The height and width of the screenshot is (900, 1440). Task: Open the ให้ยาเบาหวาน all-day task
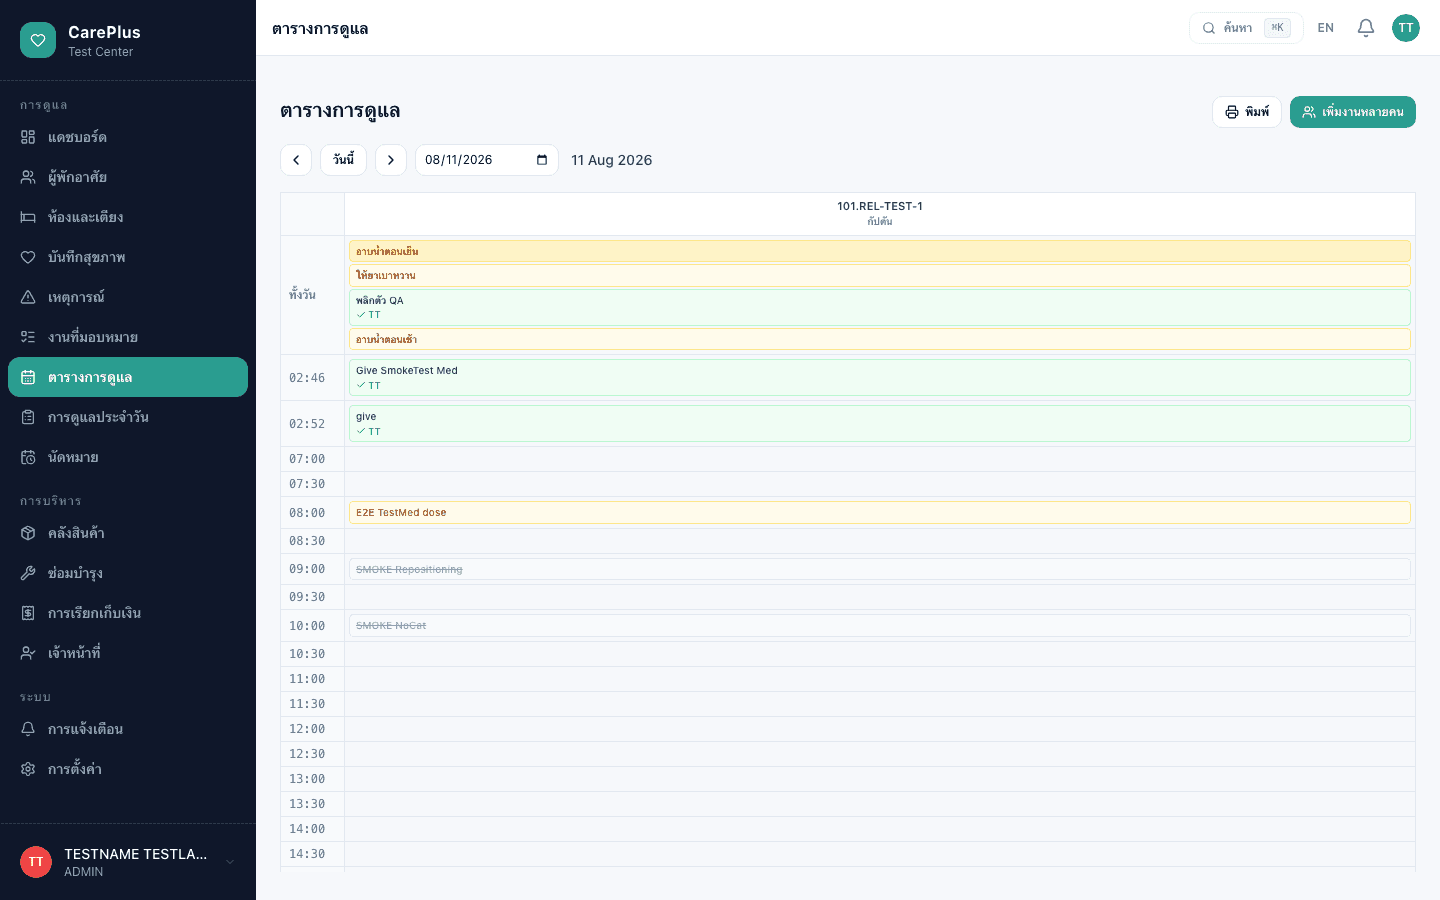[880, 275]
